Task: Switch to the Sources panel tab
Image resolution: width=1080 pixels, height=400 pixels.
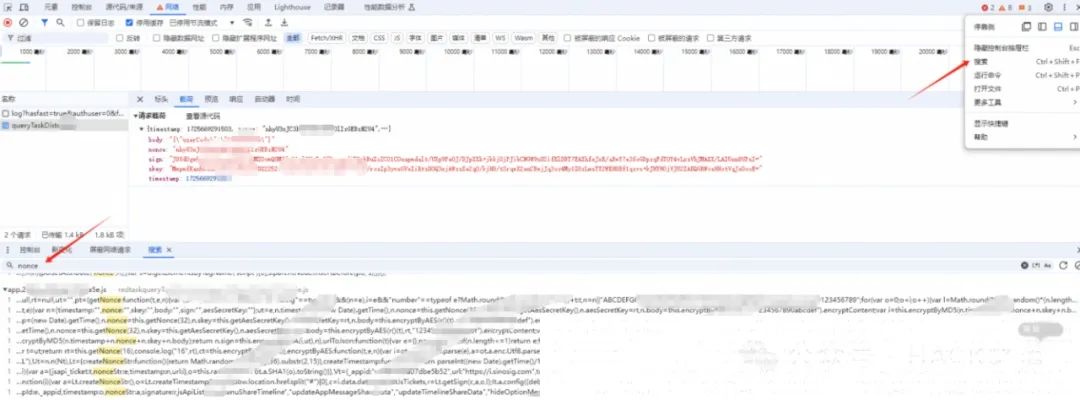Action: pyautogui.click(x=124, y=7)
